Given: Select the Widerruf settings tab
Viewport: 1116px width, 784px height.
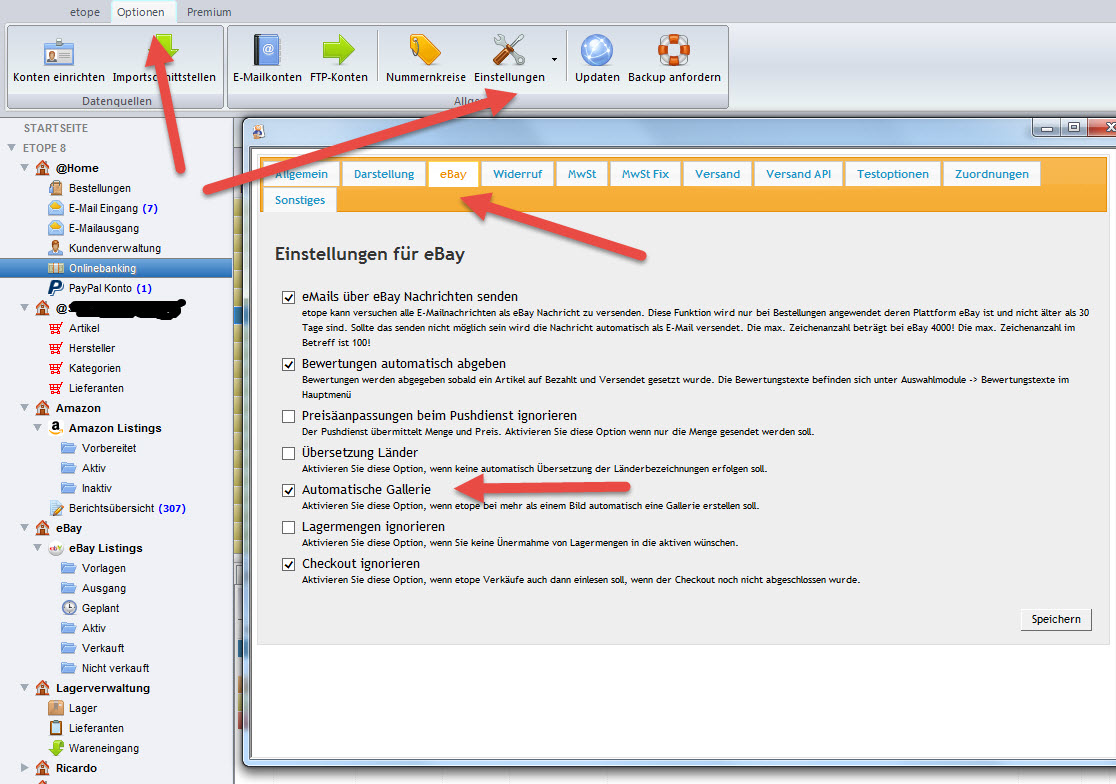Looking at the screenshot, I should pyautogui.click(x=517, y=174).
